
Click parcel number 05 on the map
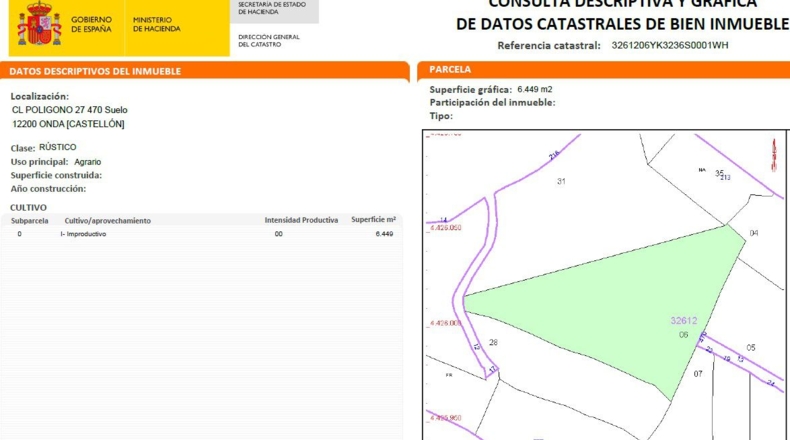tap(751, 348)
